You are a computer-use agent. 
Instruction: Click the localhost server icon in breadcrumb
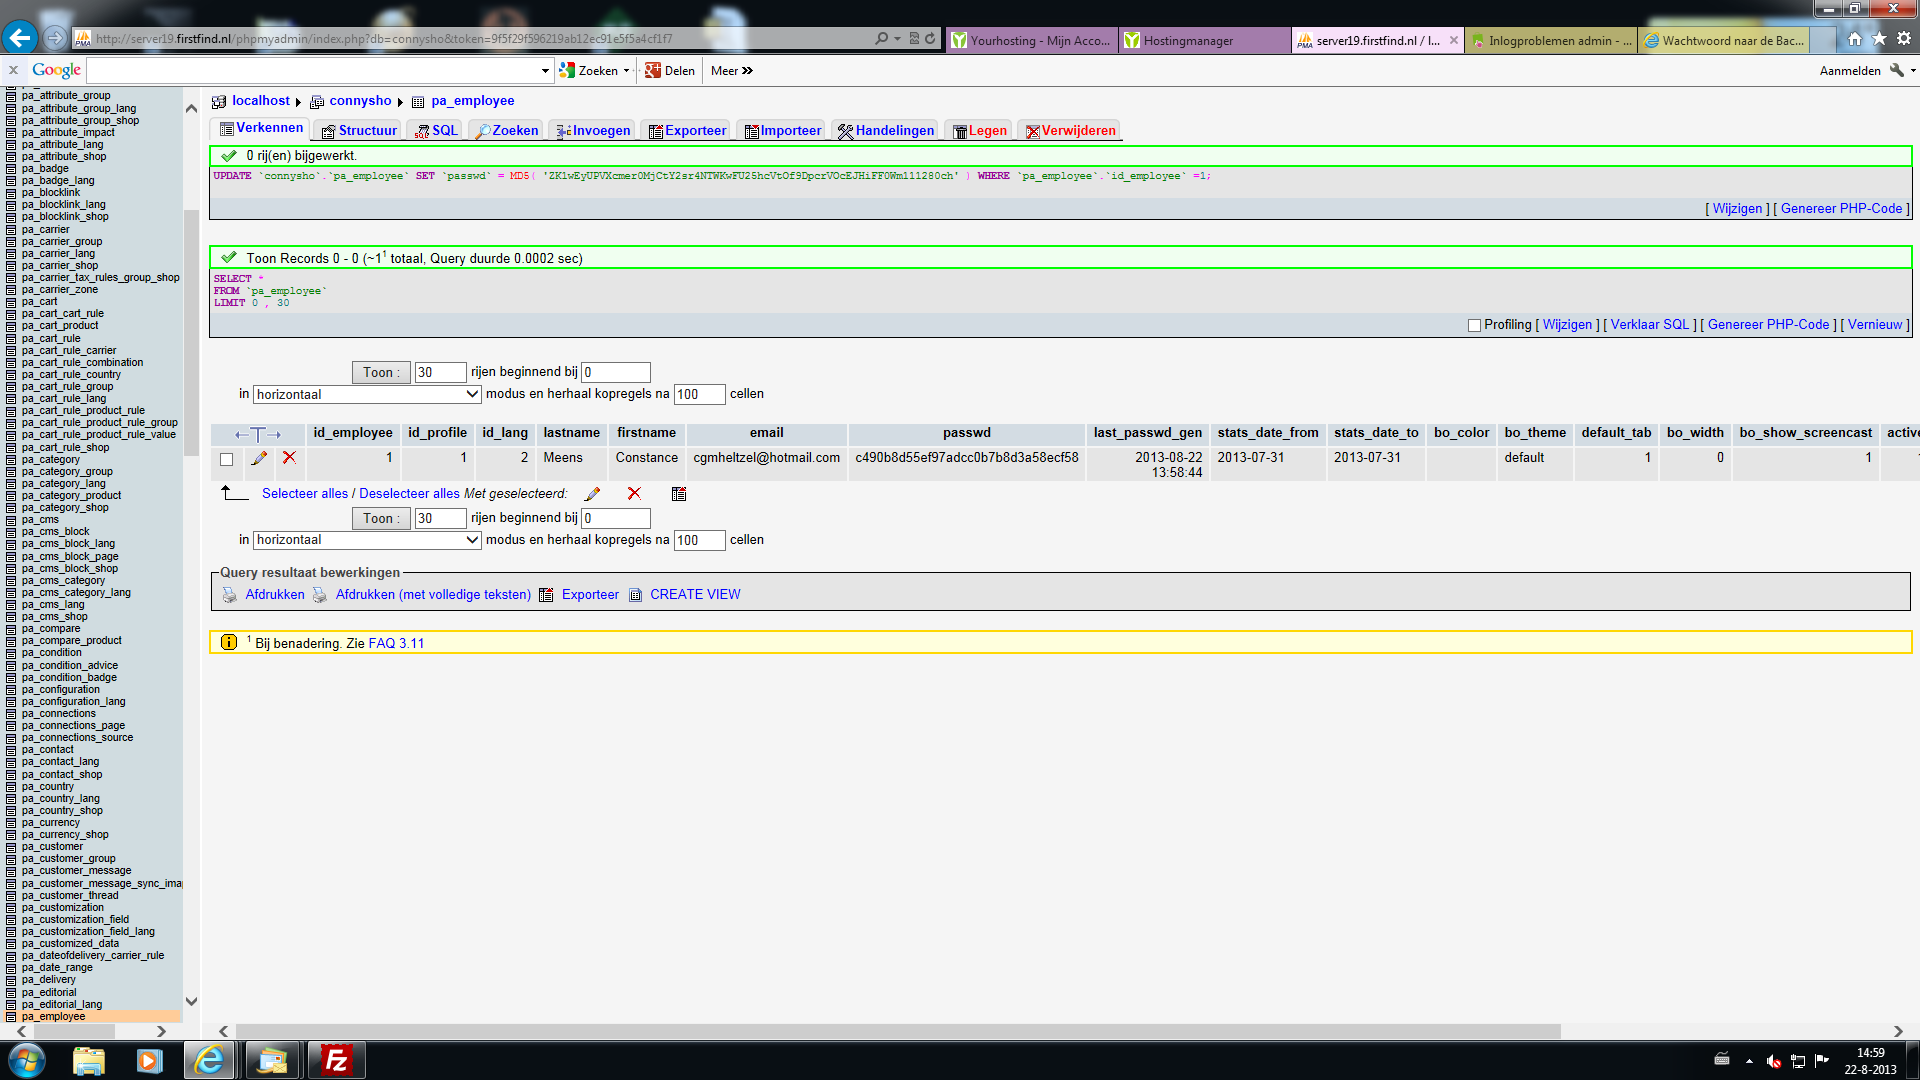pos(219,102)
